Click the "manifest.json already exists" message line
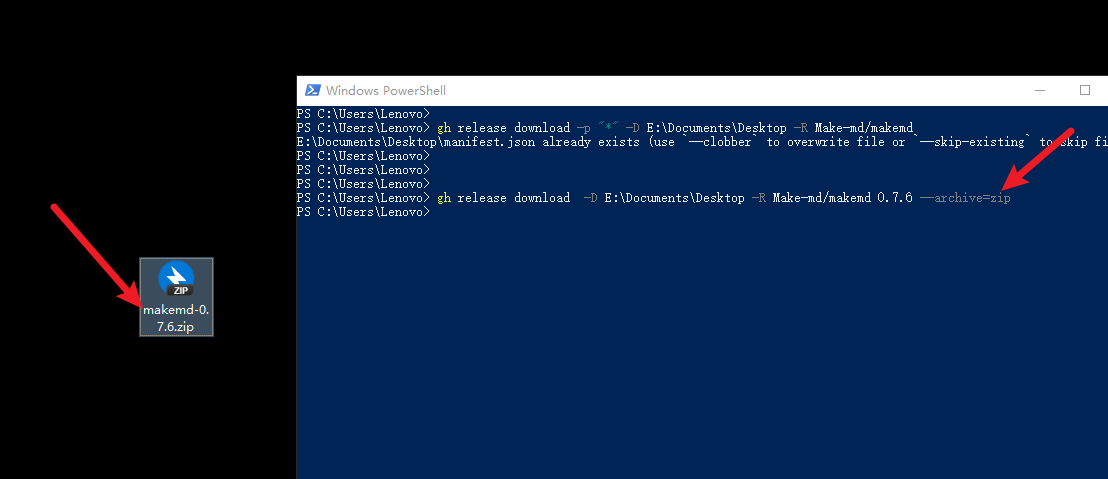 click(500, 142)
